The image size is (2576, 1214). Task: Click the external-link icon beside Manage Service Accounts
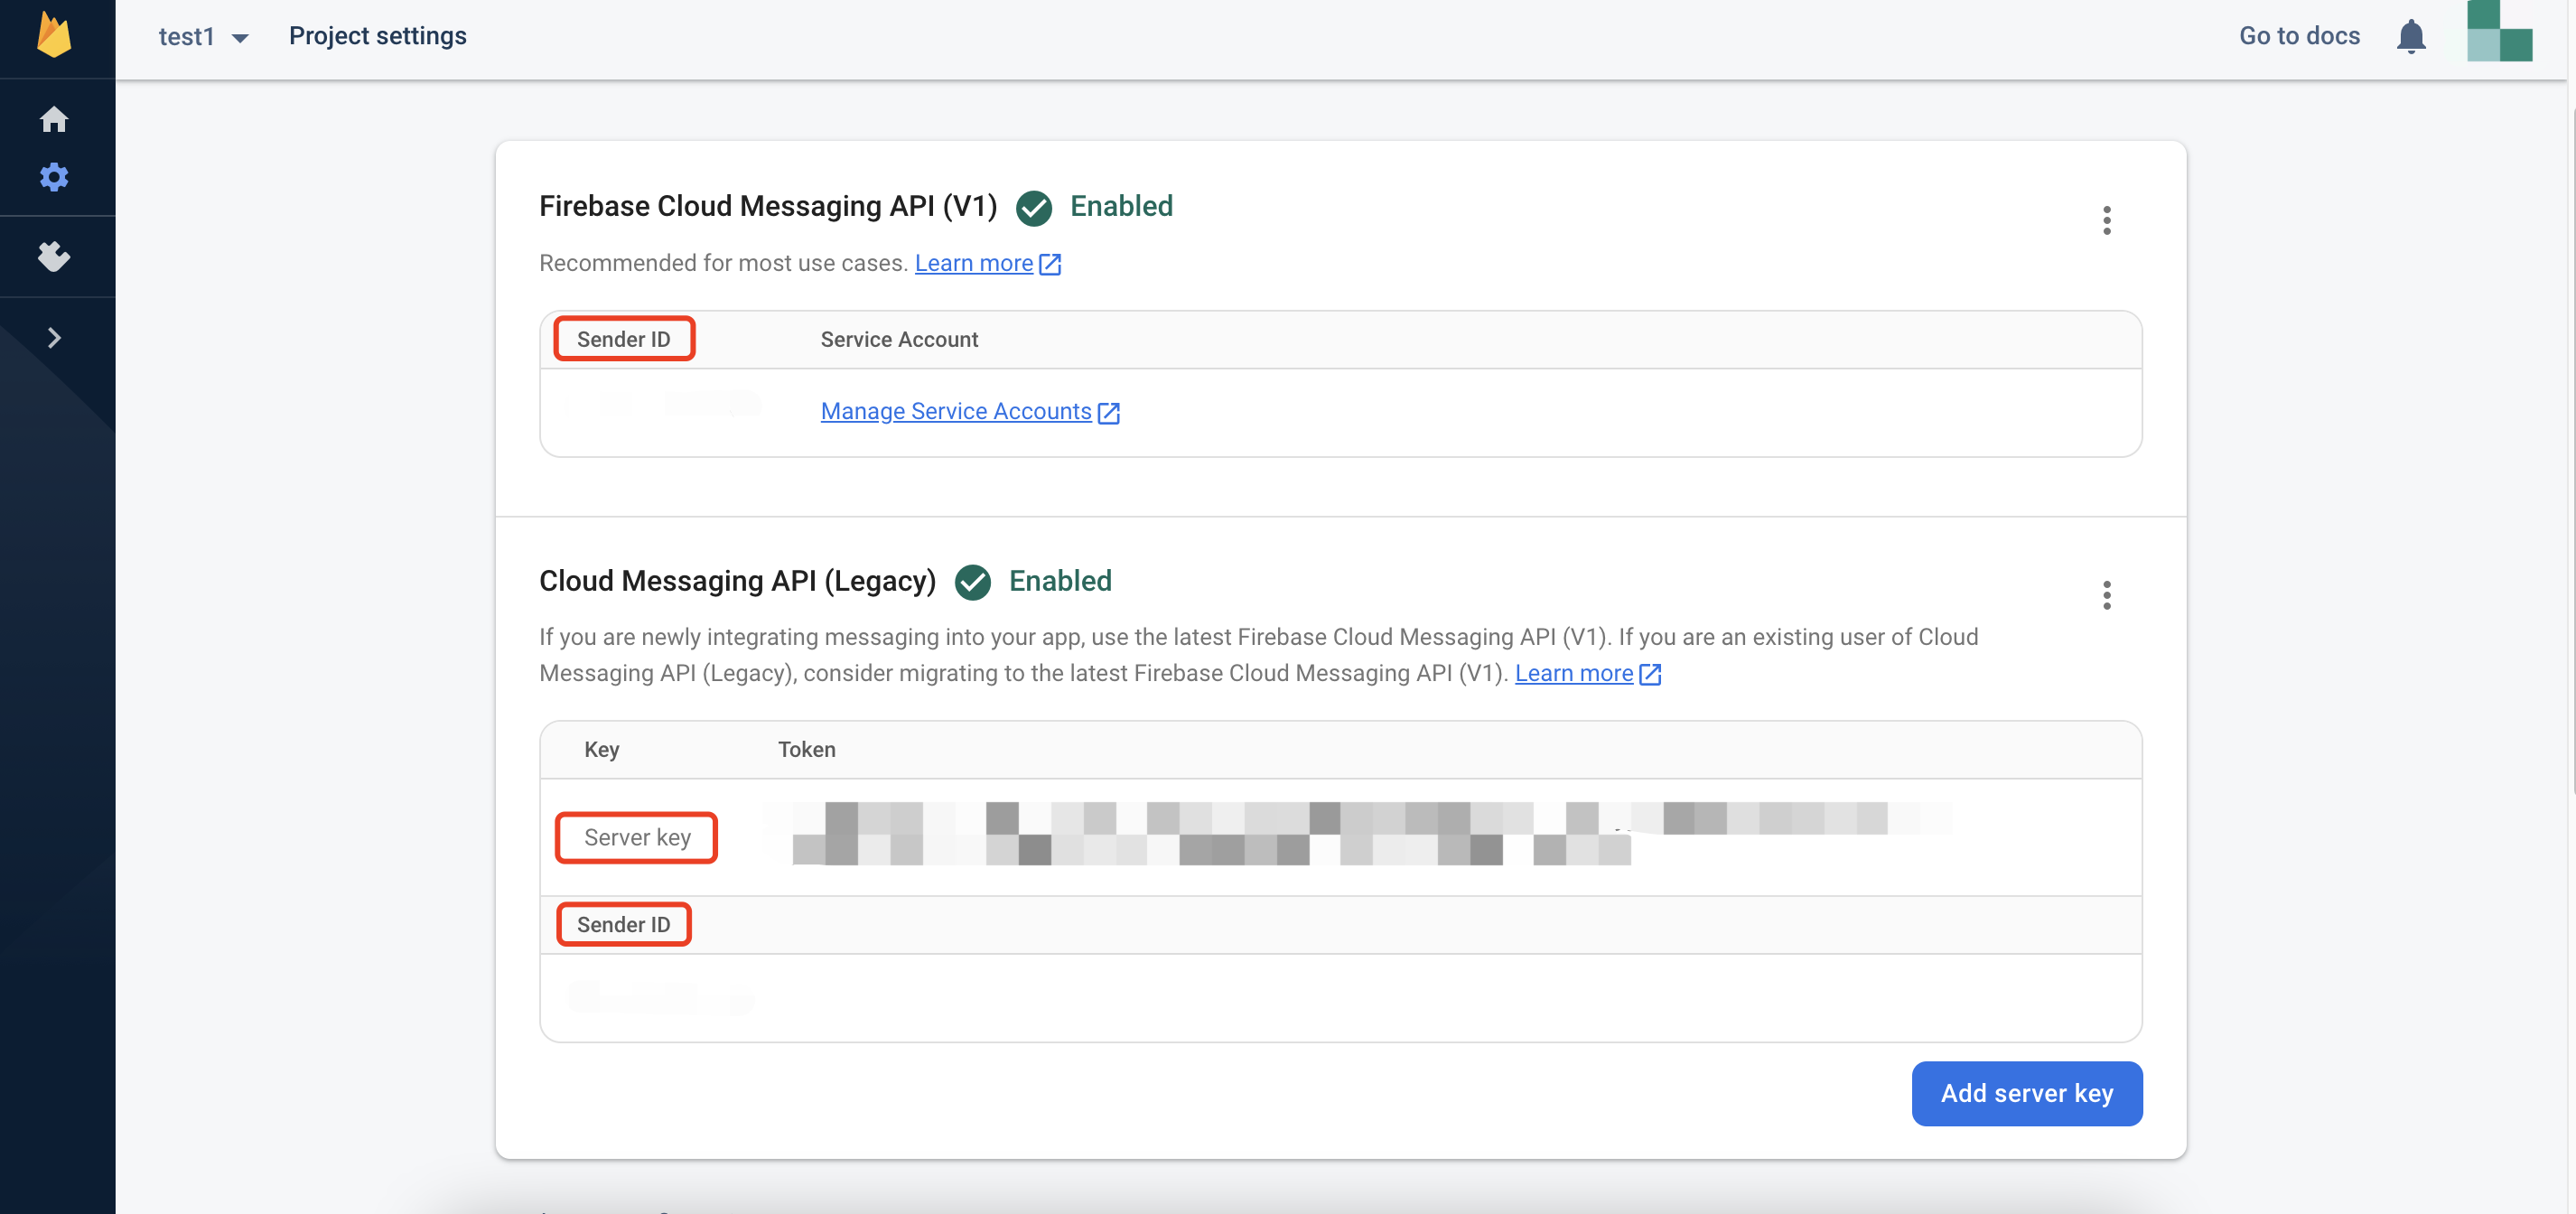(1108, 412)
